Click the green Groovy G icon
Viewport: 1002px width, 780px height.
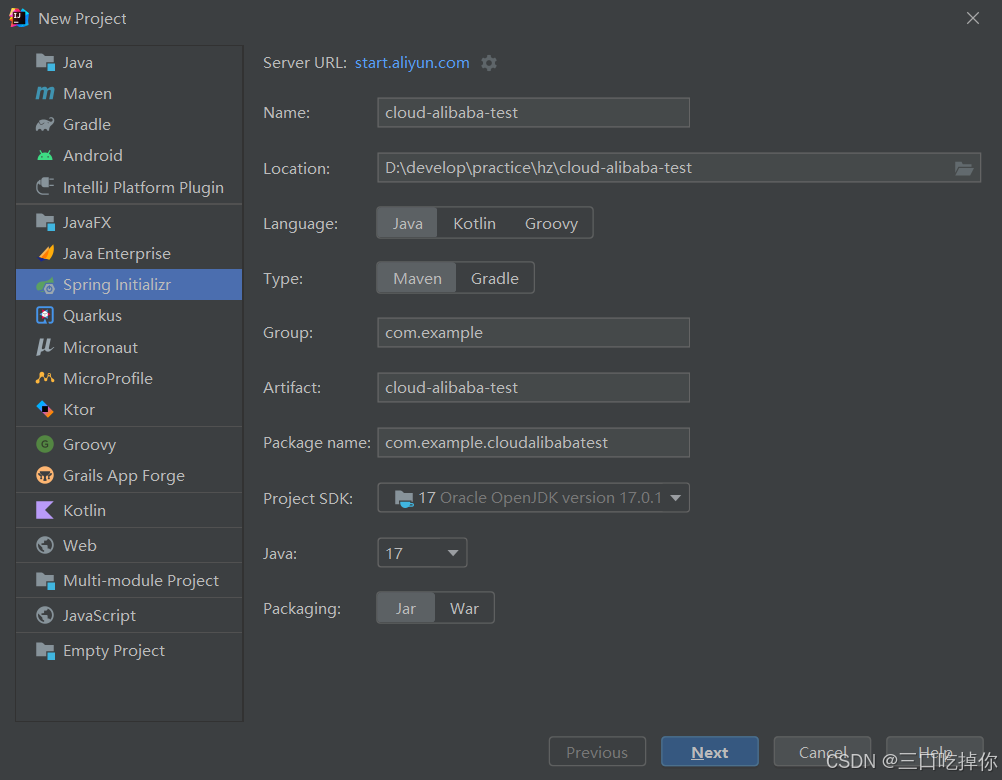[45, 444]
